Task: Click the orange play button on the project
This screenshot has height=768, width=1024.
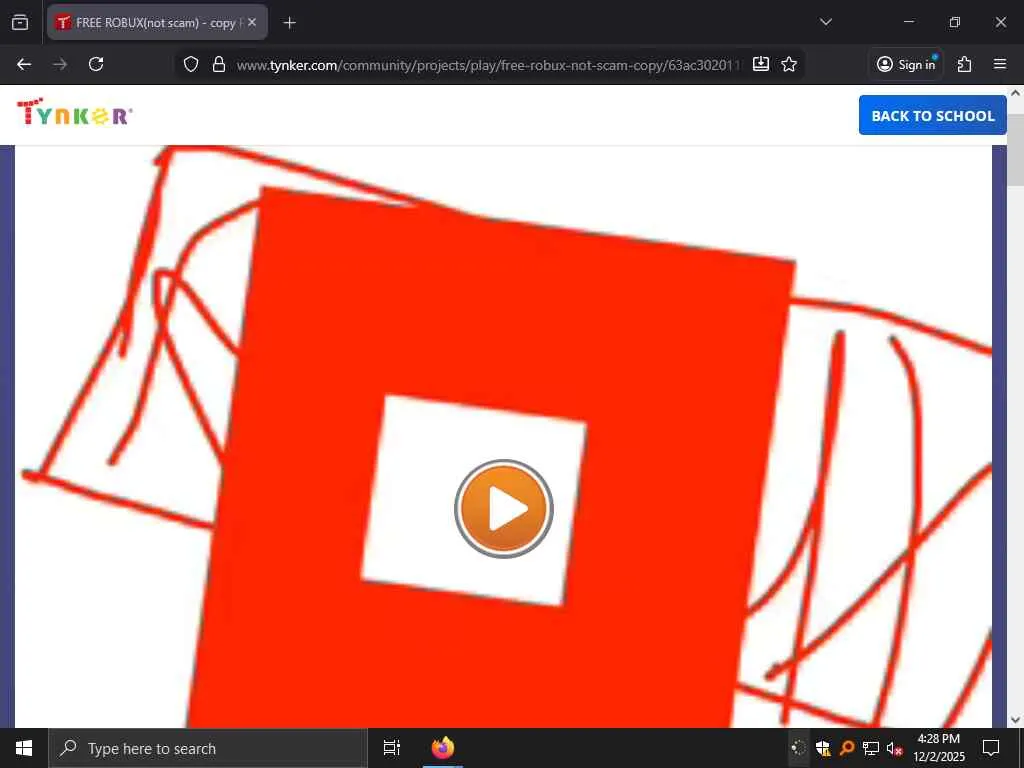Action: [x=504, y=509]
